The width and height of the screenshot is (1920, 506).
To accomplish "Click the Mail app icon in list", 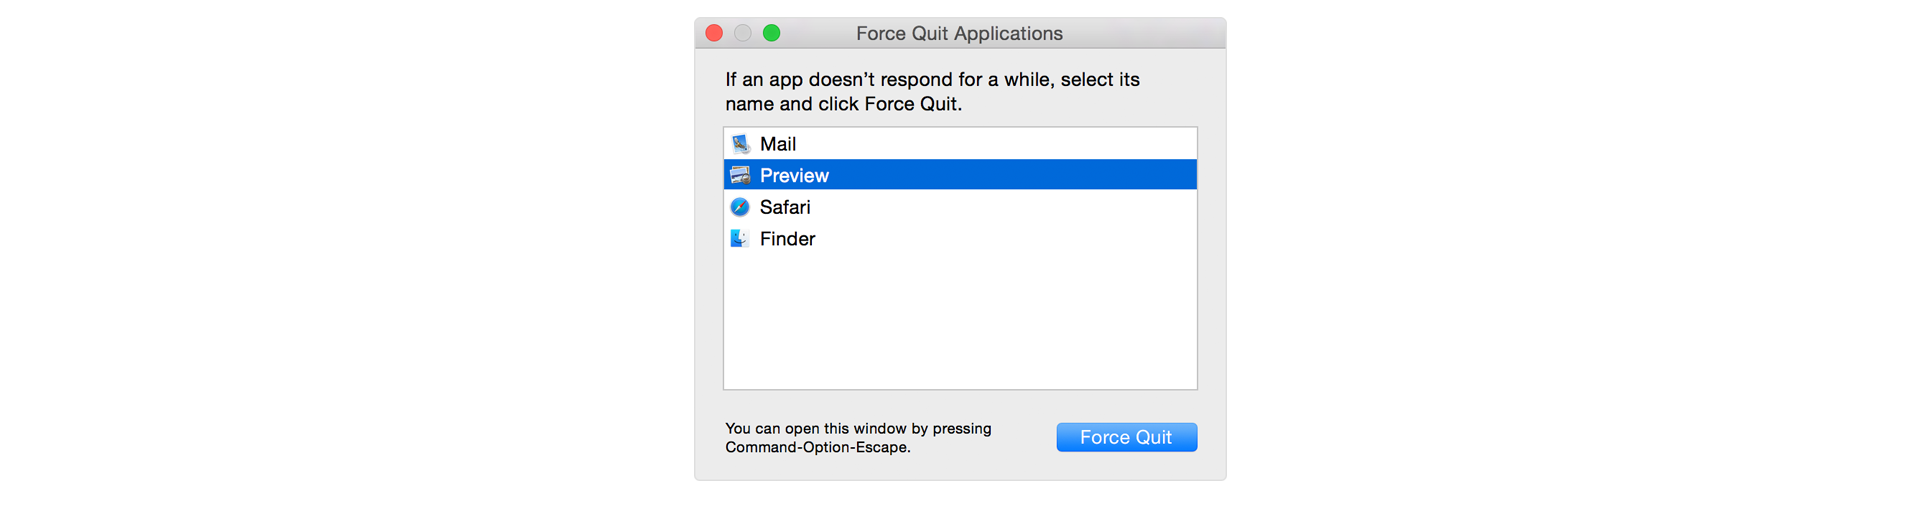I will pyautogui.click(x=740, y=144).
